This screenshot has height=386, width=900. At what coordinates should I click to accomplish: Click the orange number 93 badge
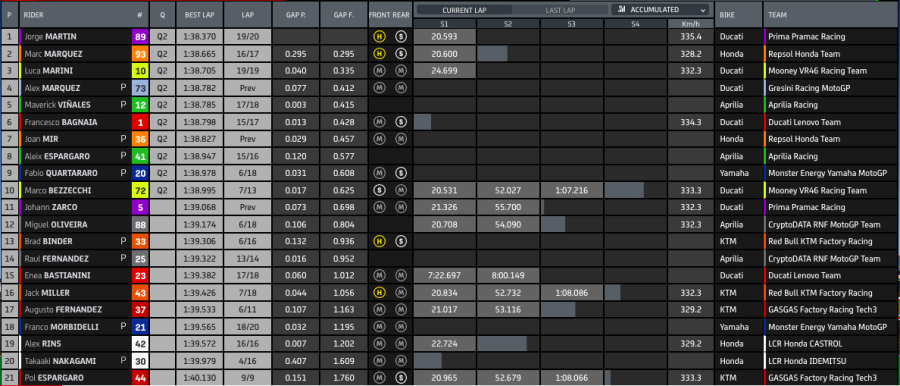pos(140,53)
